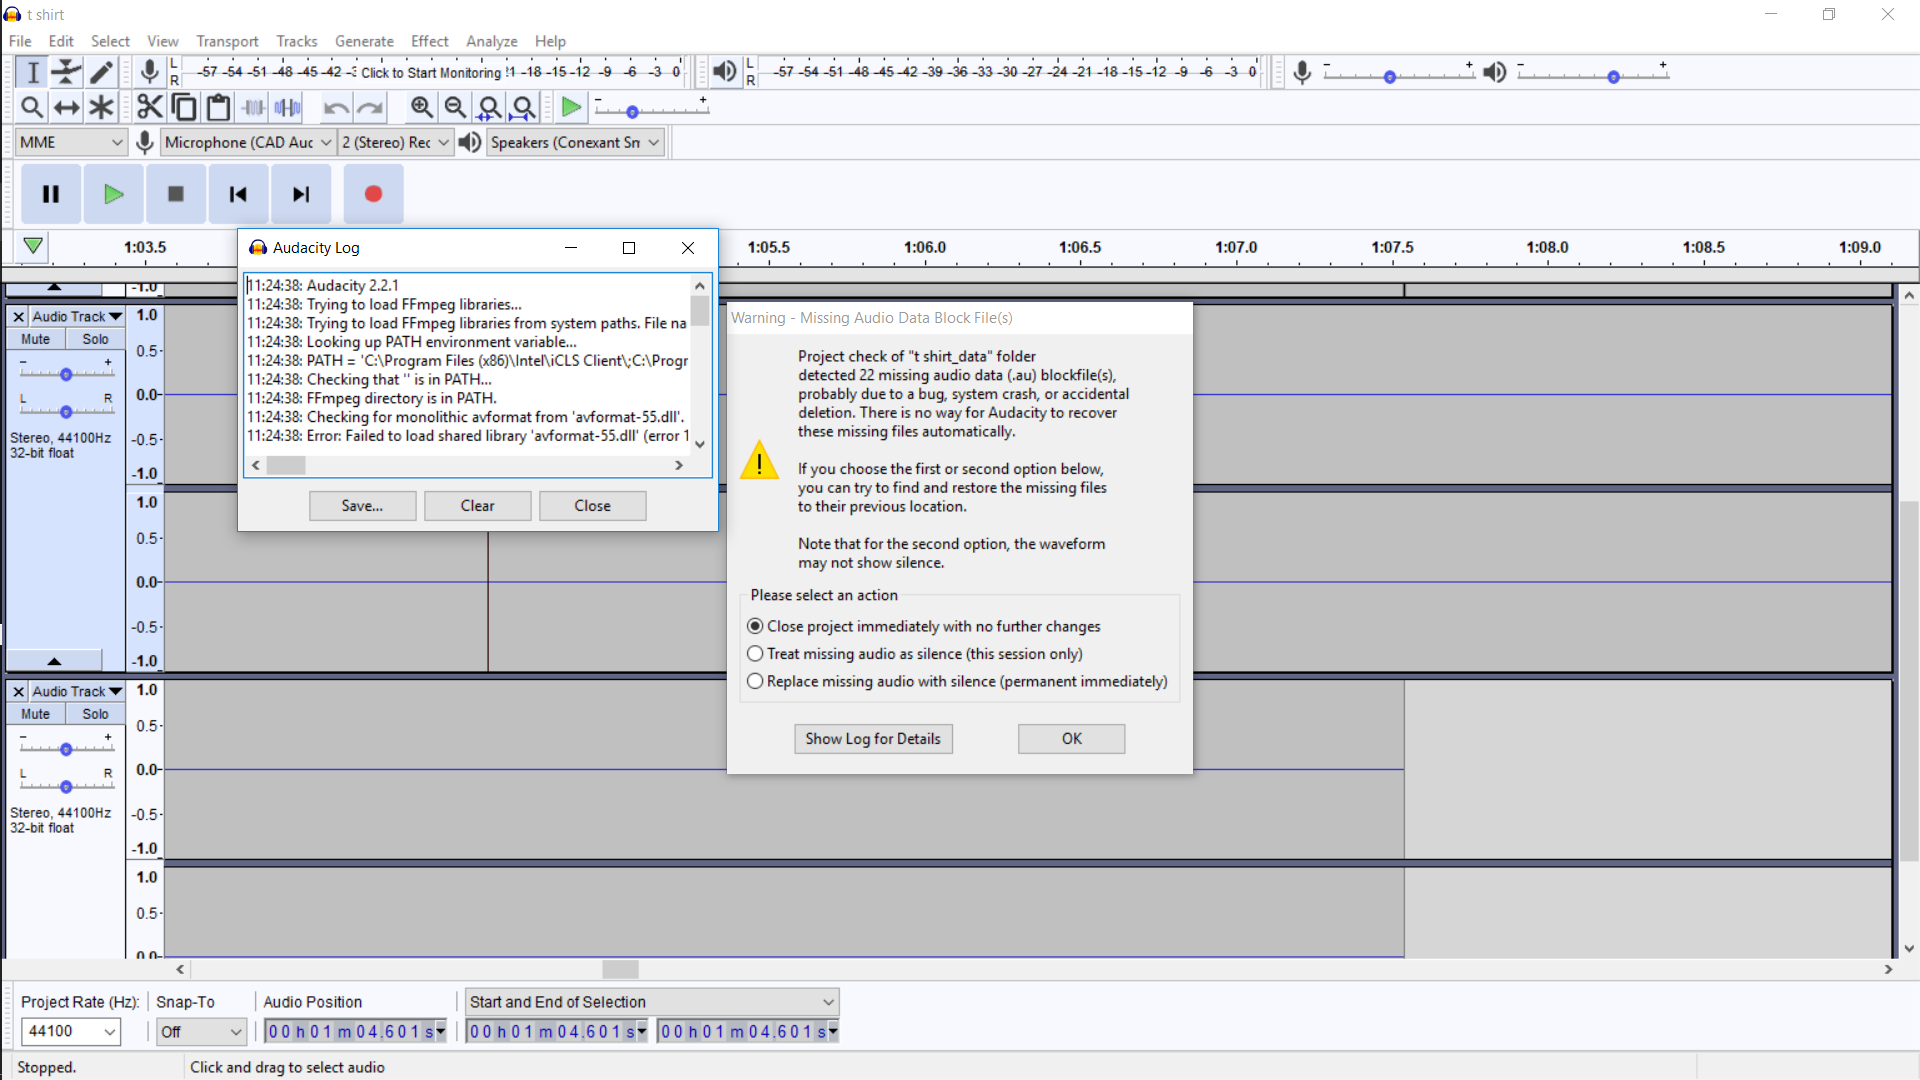Viewport: 1920px width, 1080px height.
Task: Select the Draw (pencil) tool
Action: pyautogui.click(x=101, y=72)
